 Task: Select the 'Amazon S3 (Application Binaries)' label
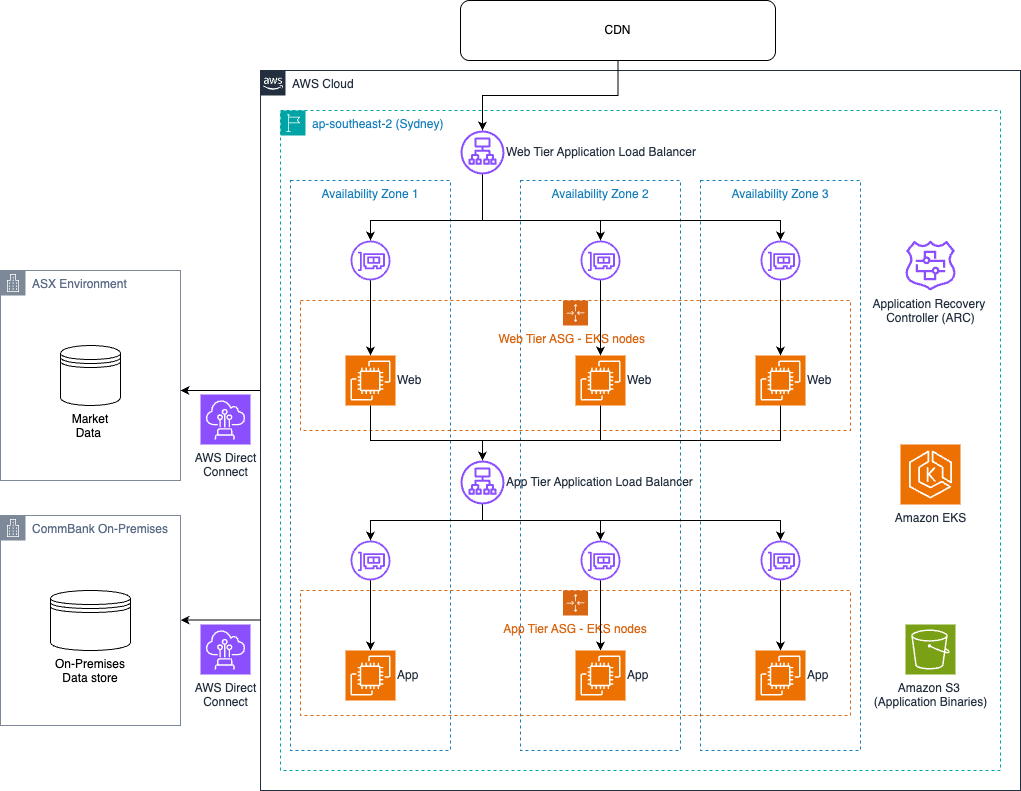(930, 695)
